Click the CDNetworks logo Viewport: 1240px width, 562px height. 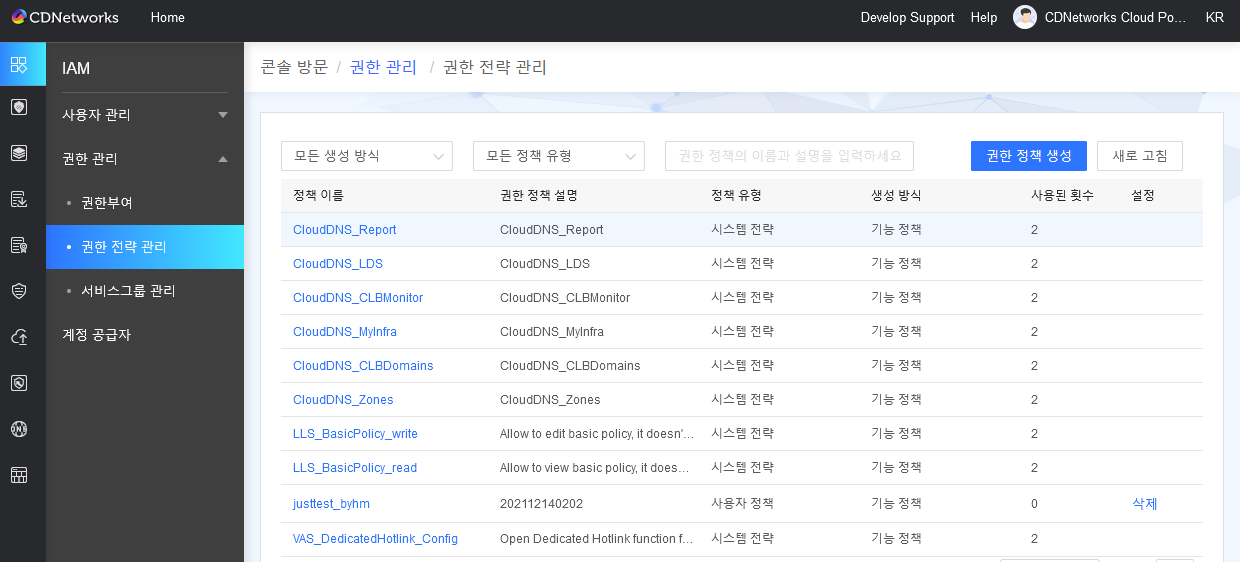(65, 17)
